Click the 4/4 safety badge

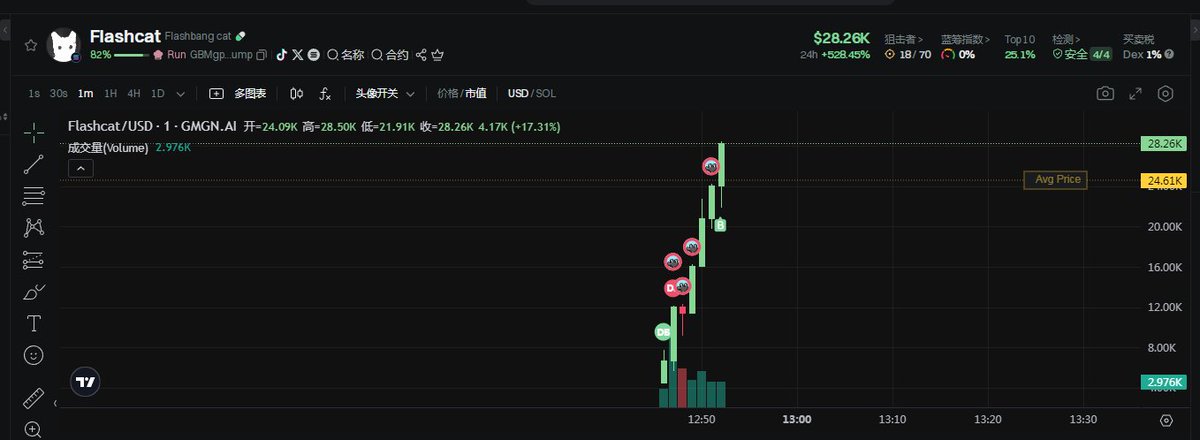[1101, 54]
